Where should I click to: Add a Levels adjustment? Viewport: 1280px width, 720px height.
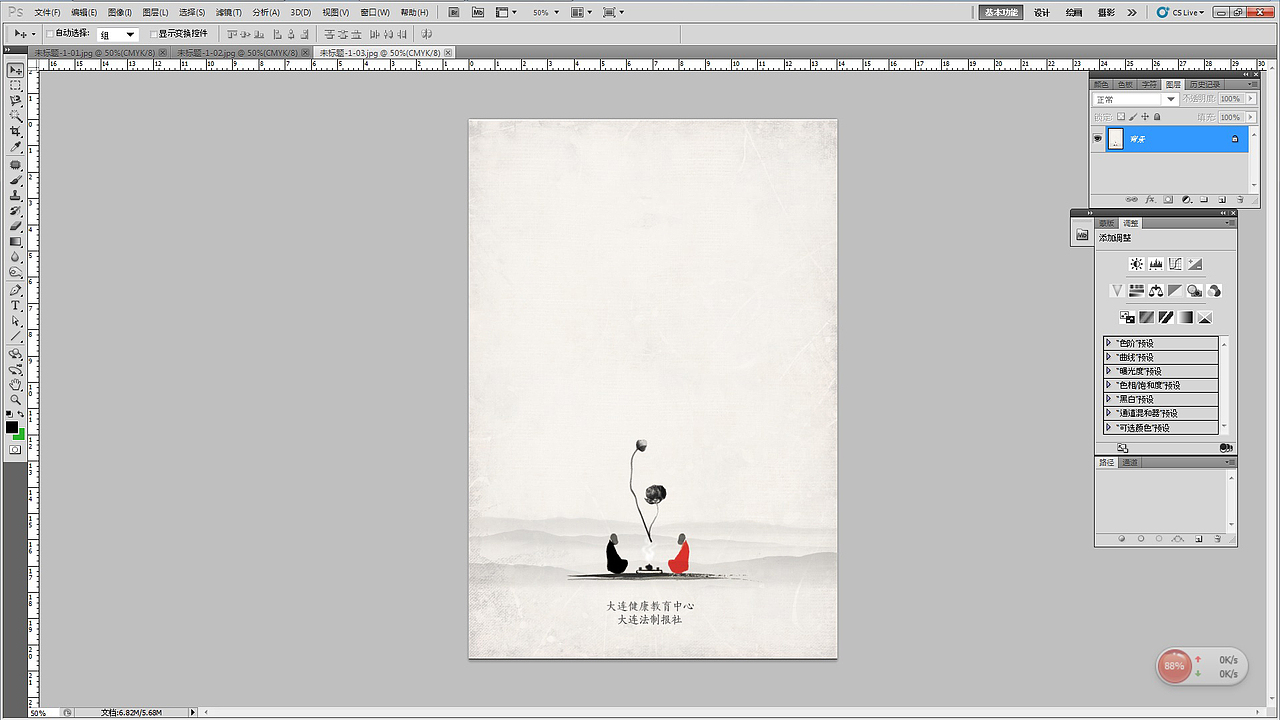coord(1156,264)
